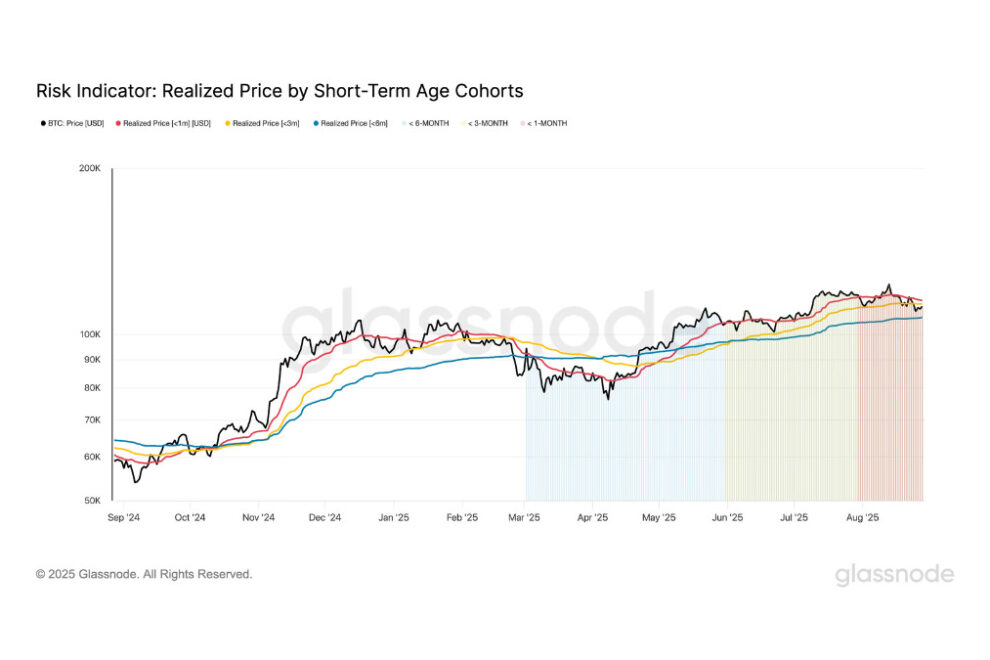The height and width of the screenshot is (660, 990).
Task: Toggle the yellow Realized Price <3m legend dot
Action: click(x=227, y=123)
